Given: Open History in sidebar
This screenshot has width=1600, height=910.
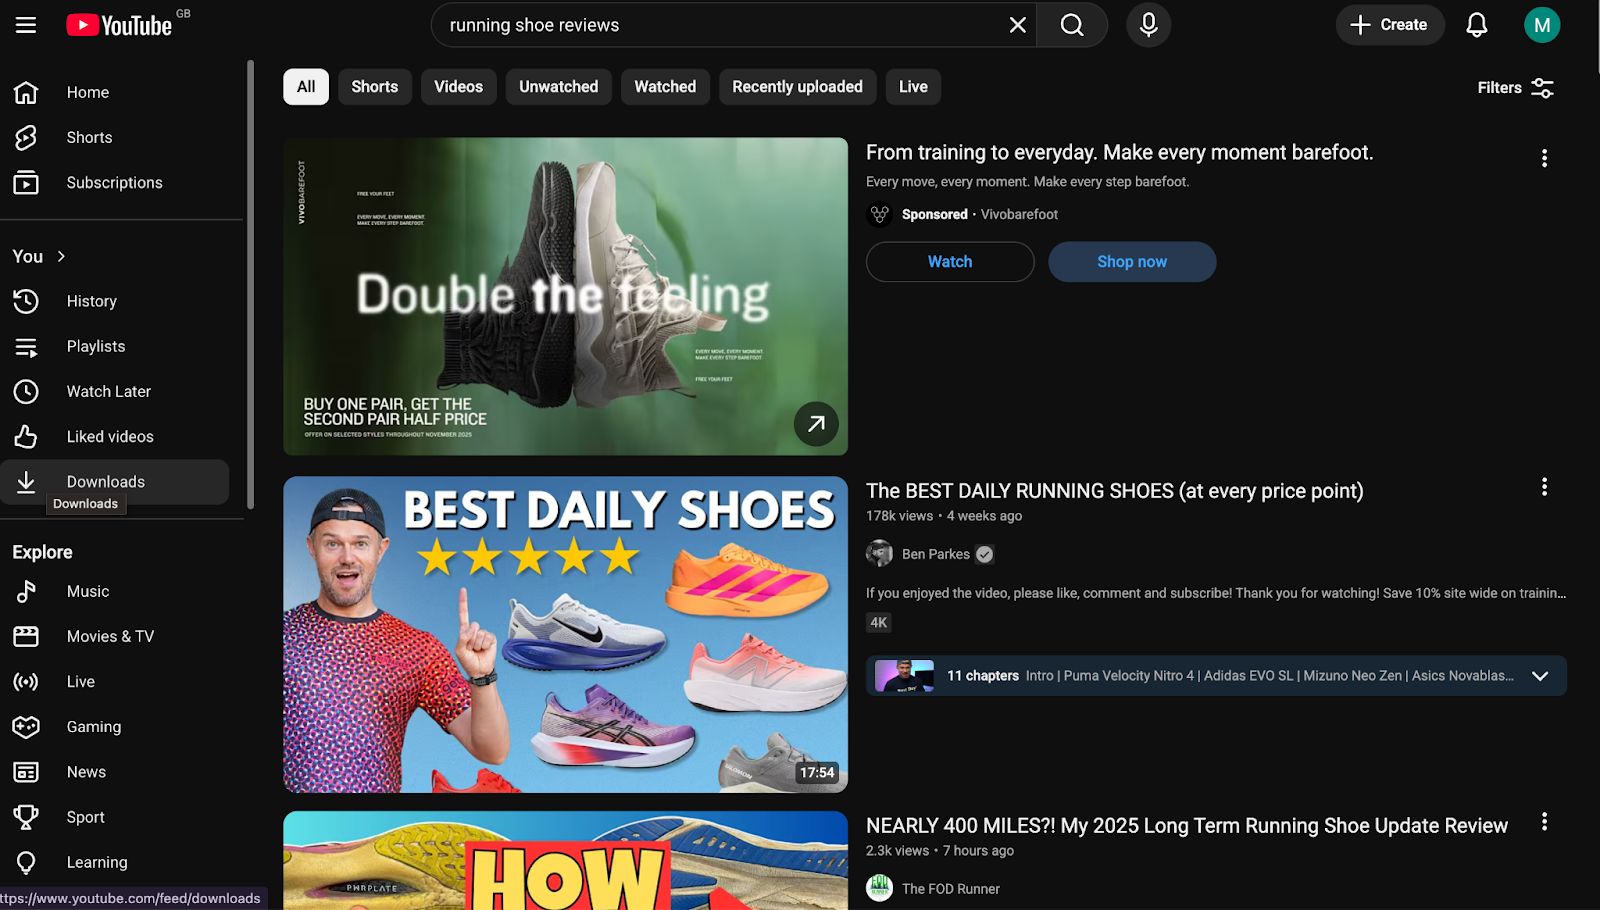Looking at the screenshot, I should tap(115, 301).
